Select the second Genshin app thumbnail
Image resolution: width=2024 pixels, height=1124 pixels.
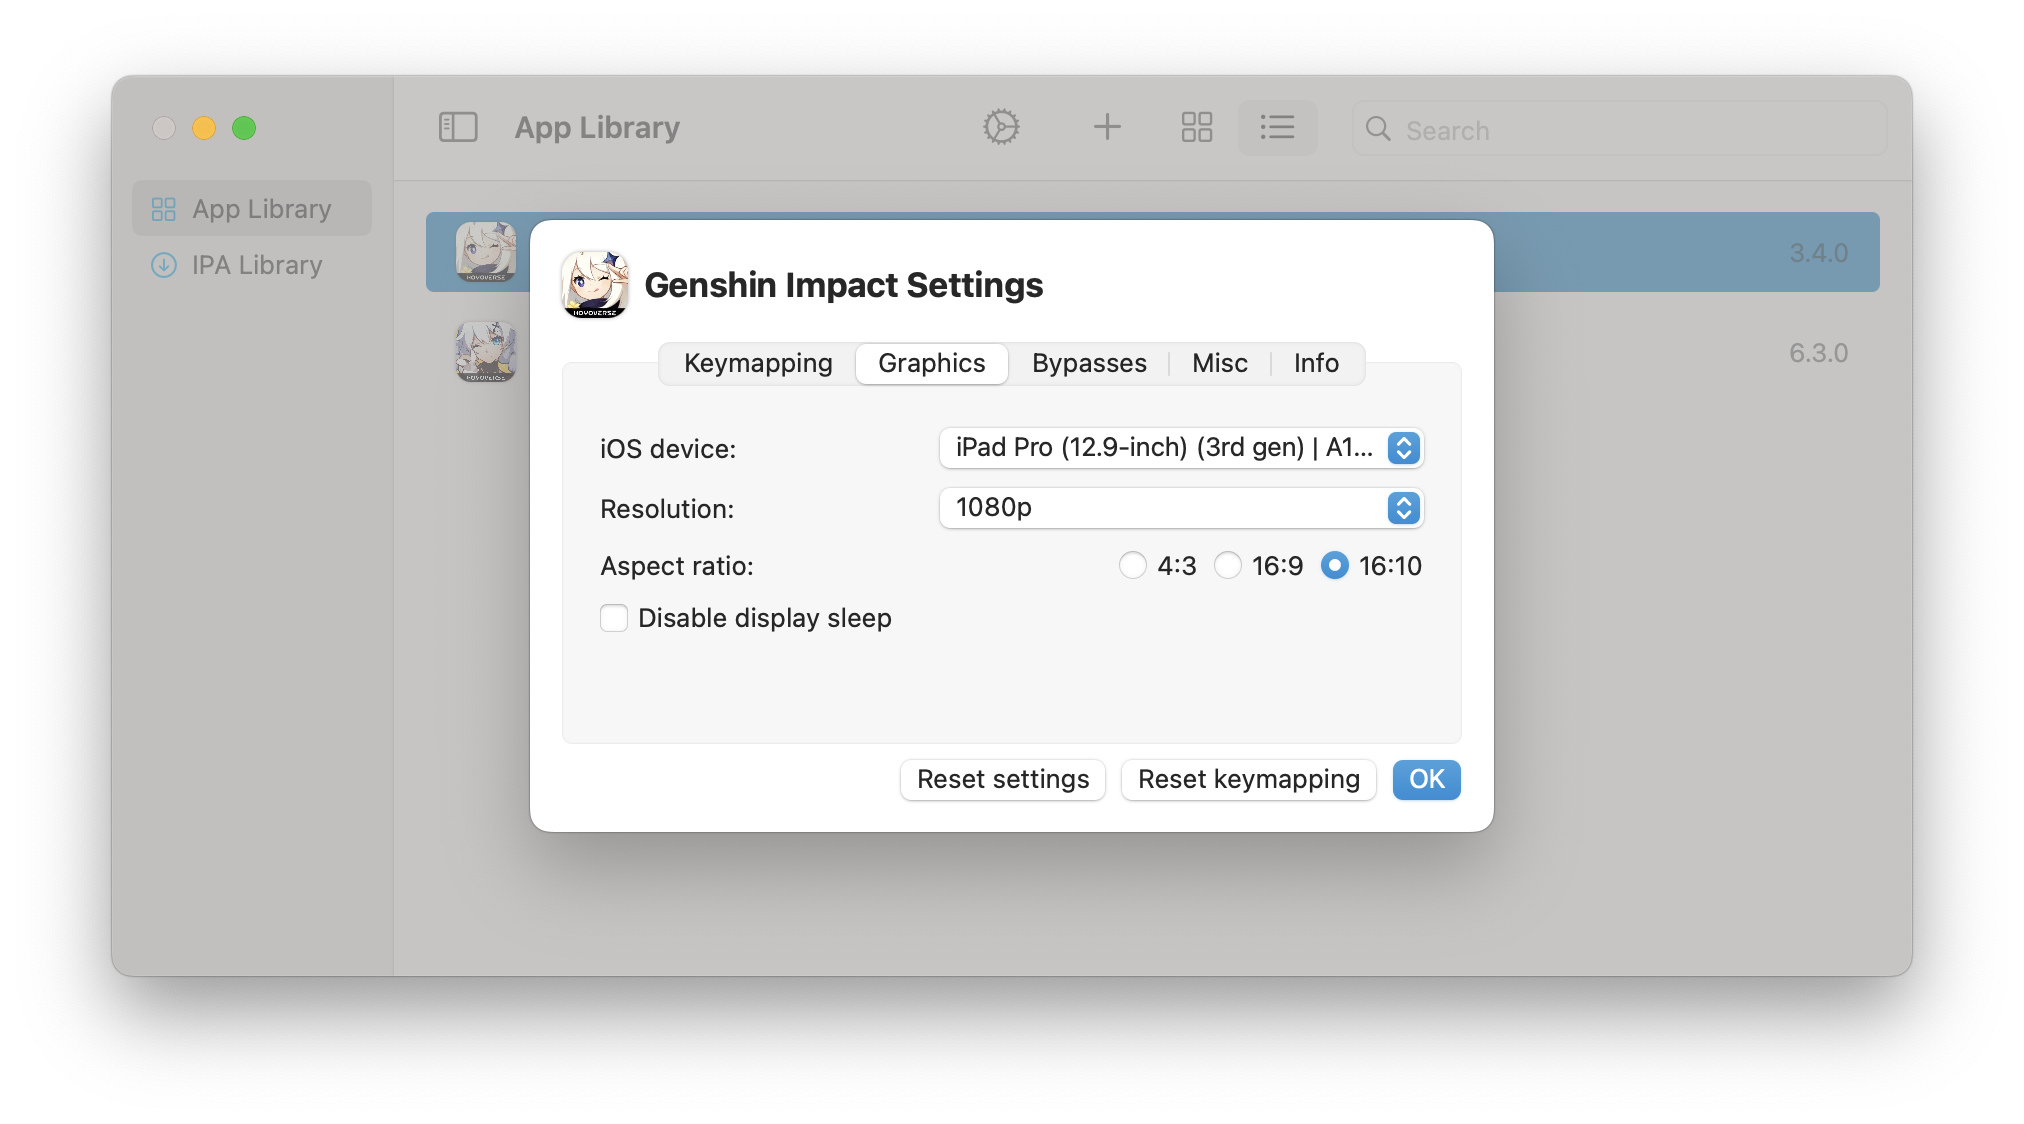pyautogui.click(x=486, y=352)
